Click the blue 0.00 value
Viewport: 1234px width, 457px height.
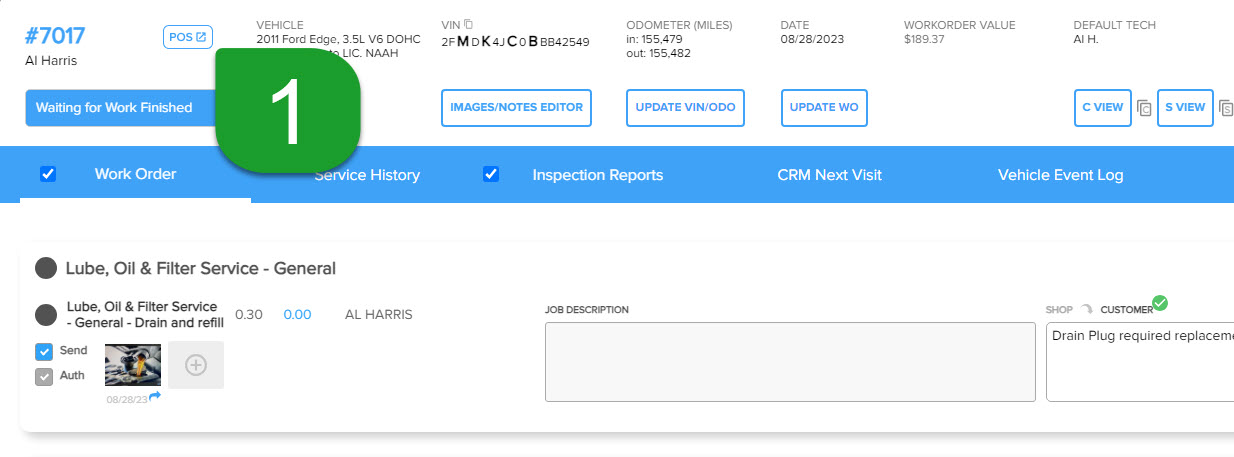(298, 315)
